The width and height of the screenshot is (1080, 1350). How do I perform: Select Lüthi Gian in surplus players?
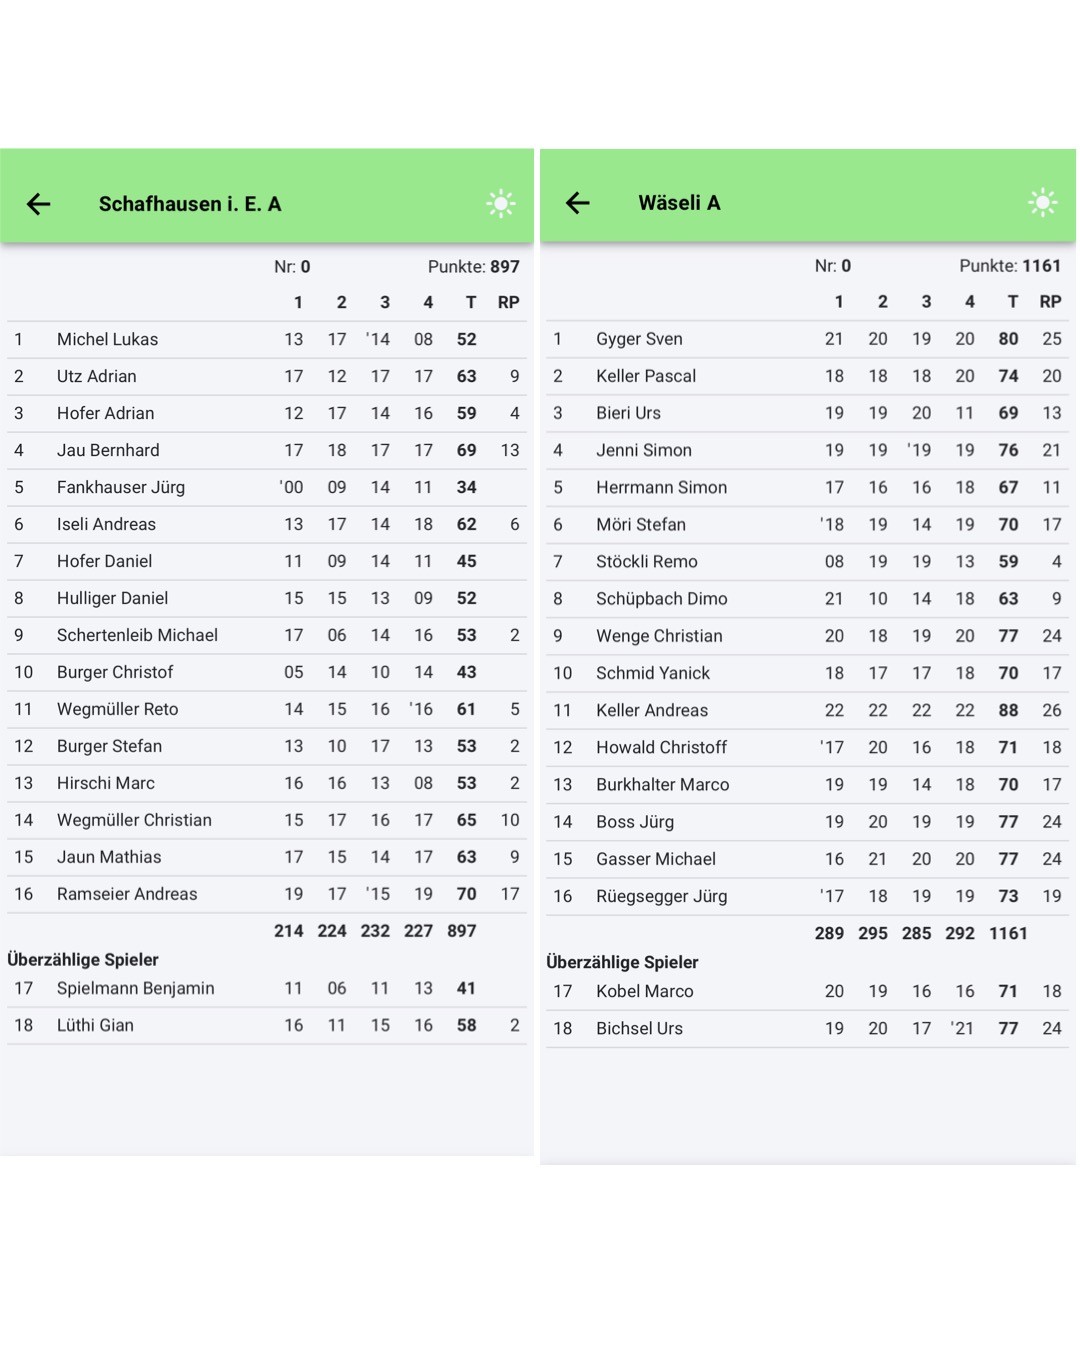[95, 1025]
